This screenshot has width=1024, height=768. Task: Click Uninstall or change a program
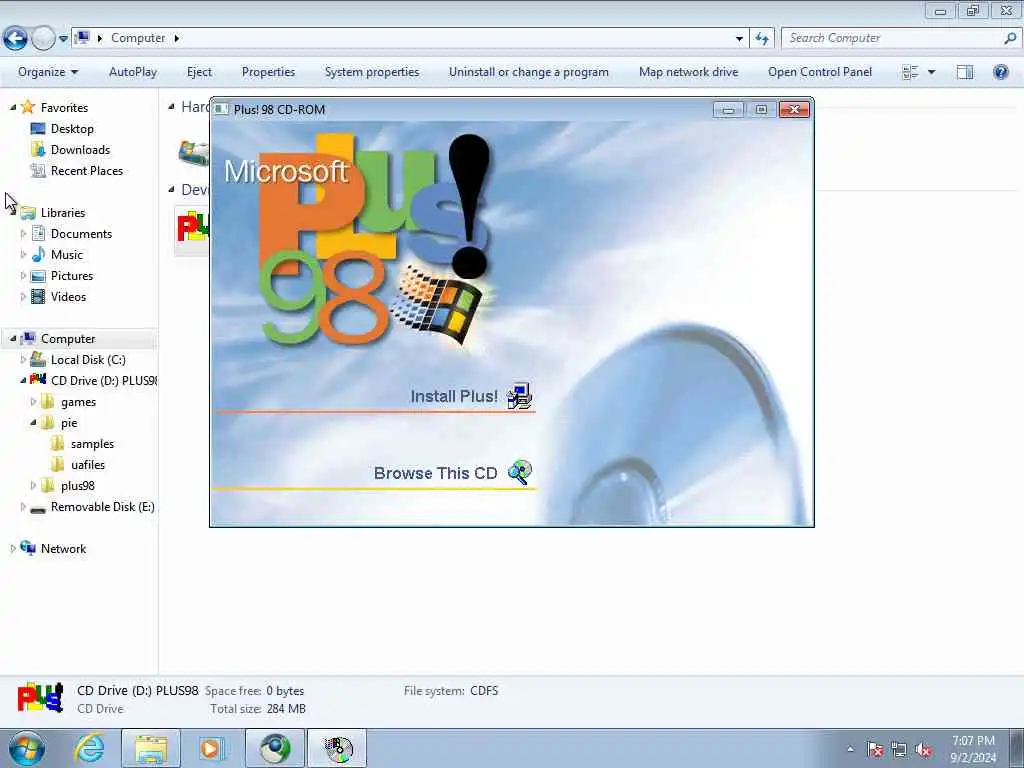pos(529,72)
